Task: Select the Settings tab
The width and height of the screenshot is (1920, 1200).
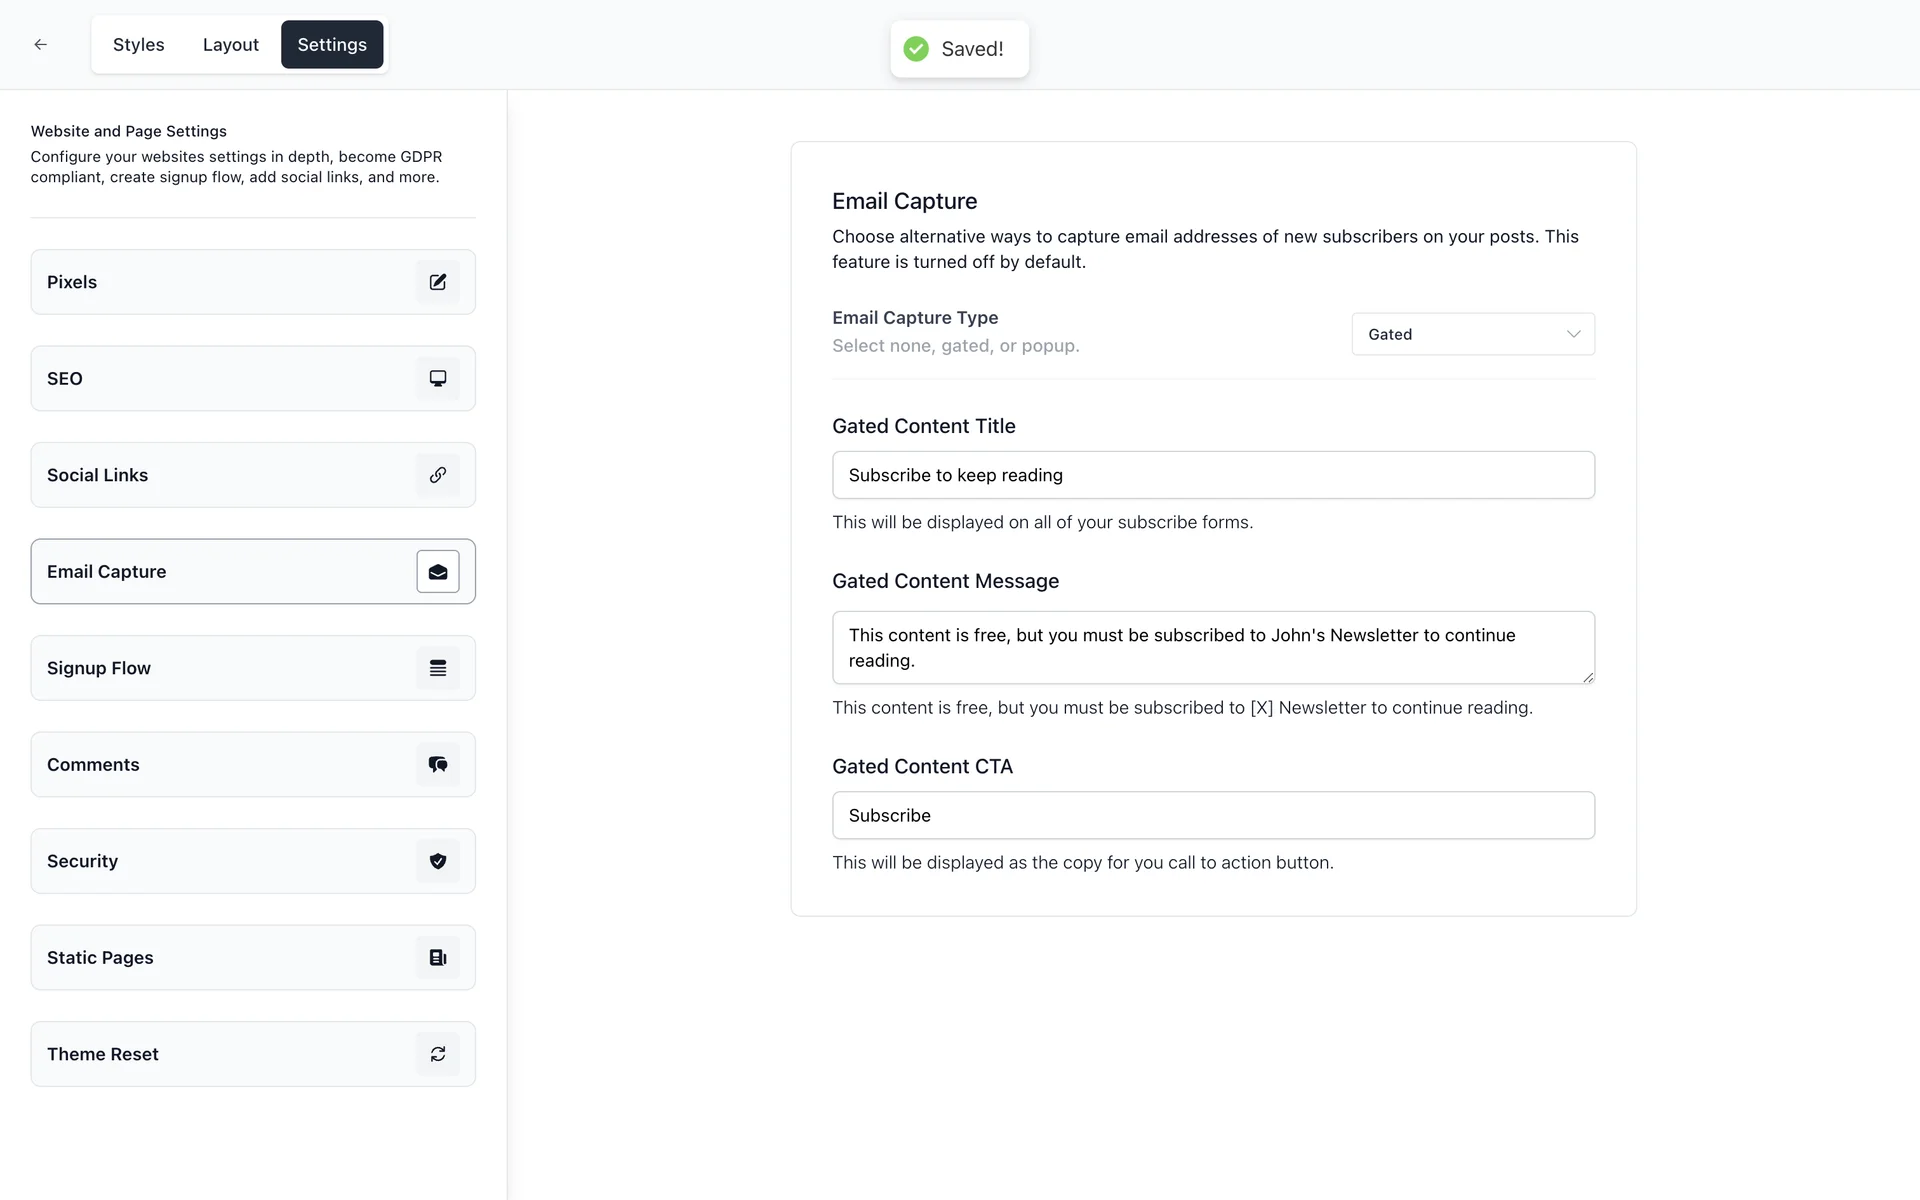Action: (x=332, y=45)
